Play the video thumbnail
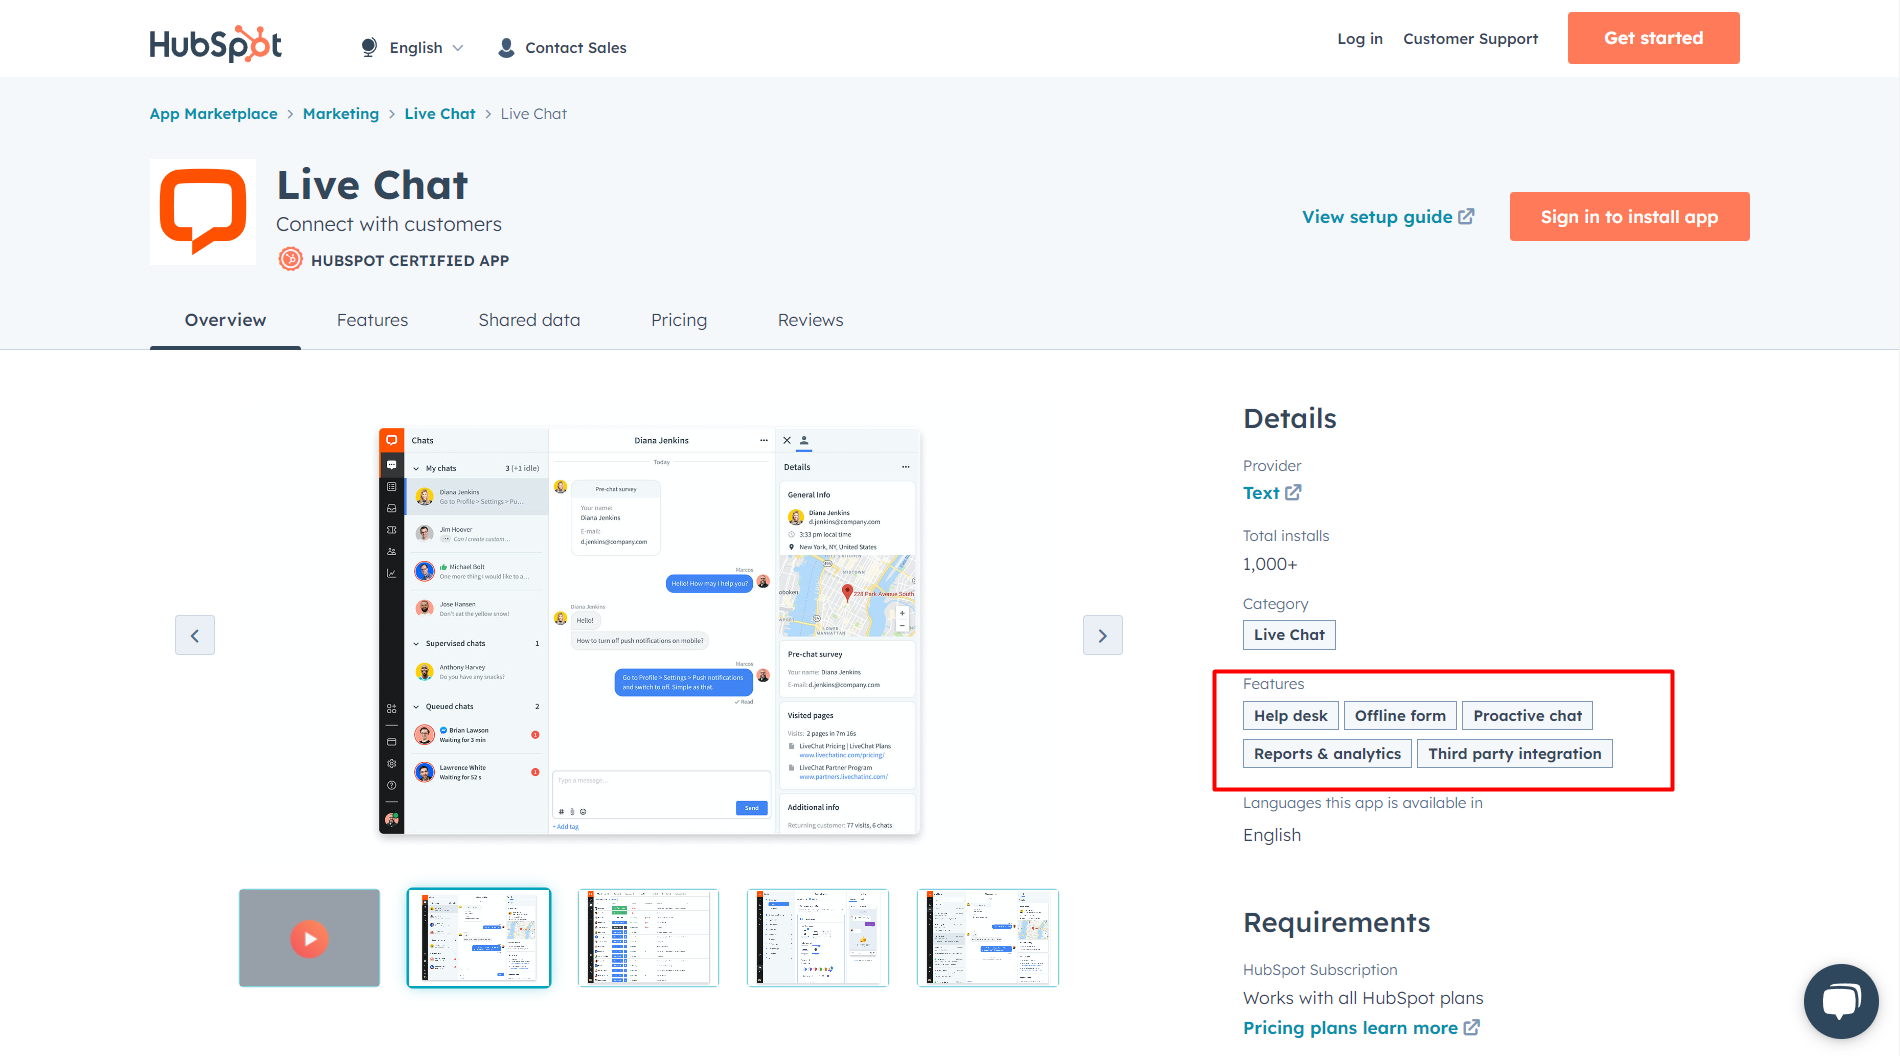1900x1056 pixels. click(x=309, y=938)
